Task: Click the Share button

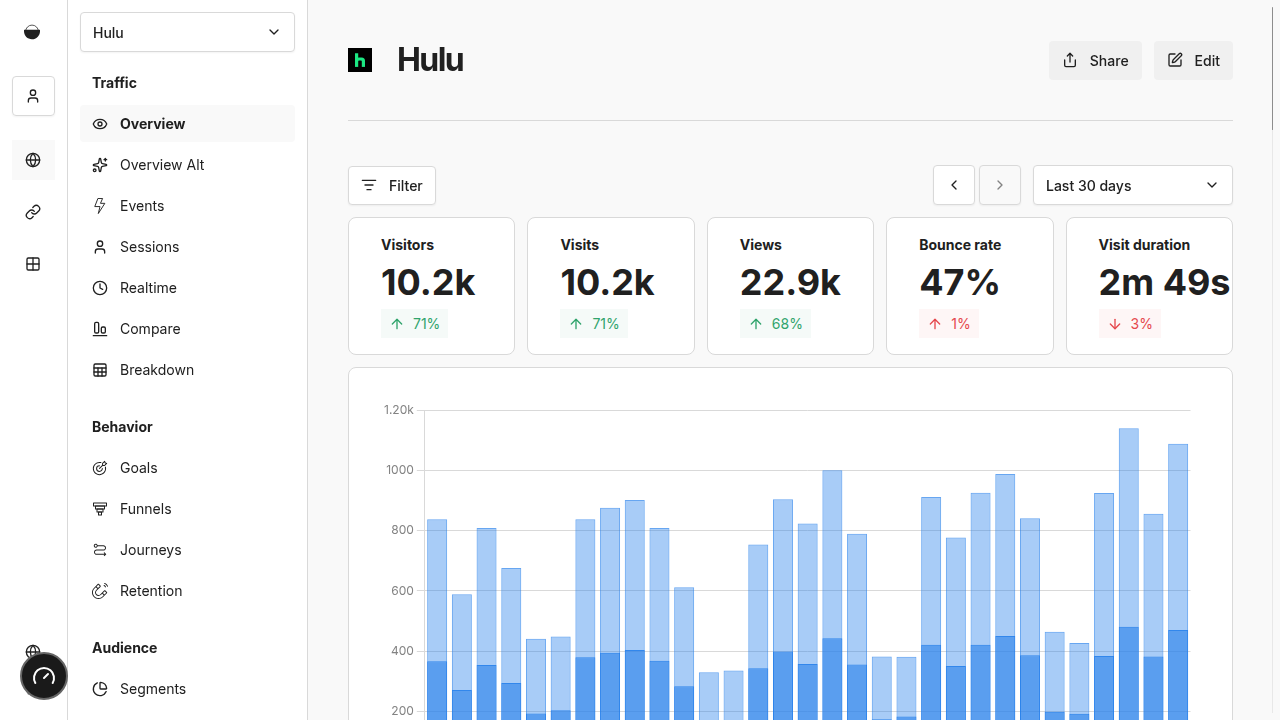Action: [1095, 60]
